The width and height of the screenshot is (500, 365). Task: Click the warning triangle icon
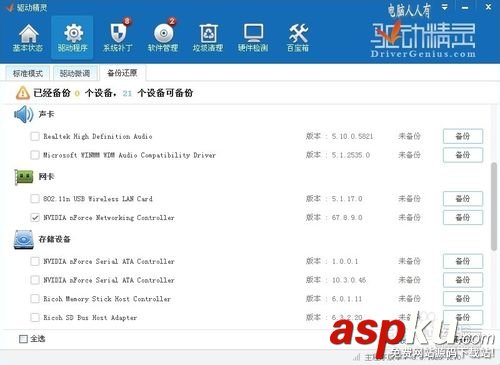coord(23,93)
